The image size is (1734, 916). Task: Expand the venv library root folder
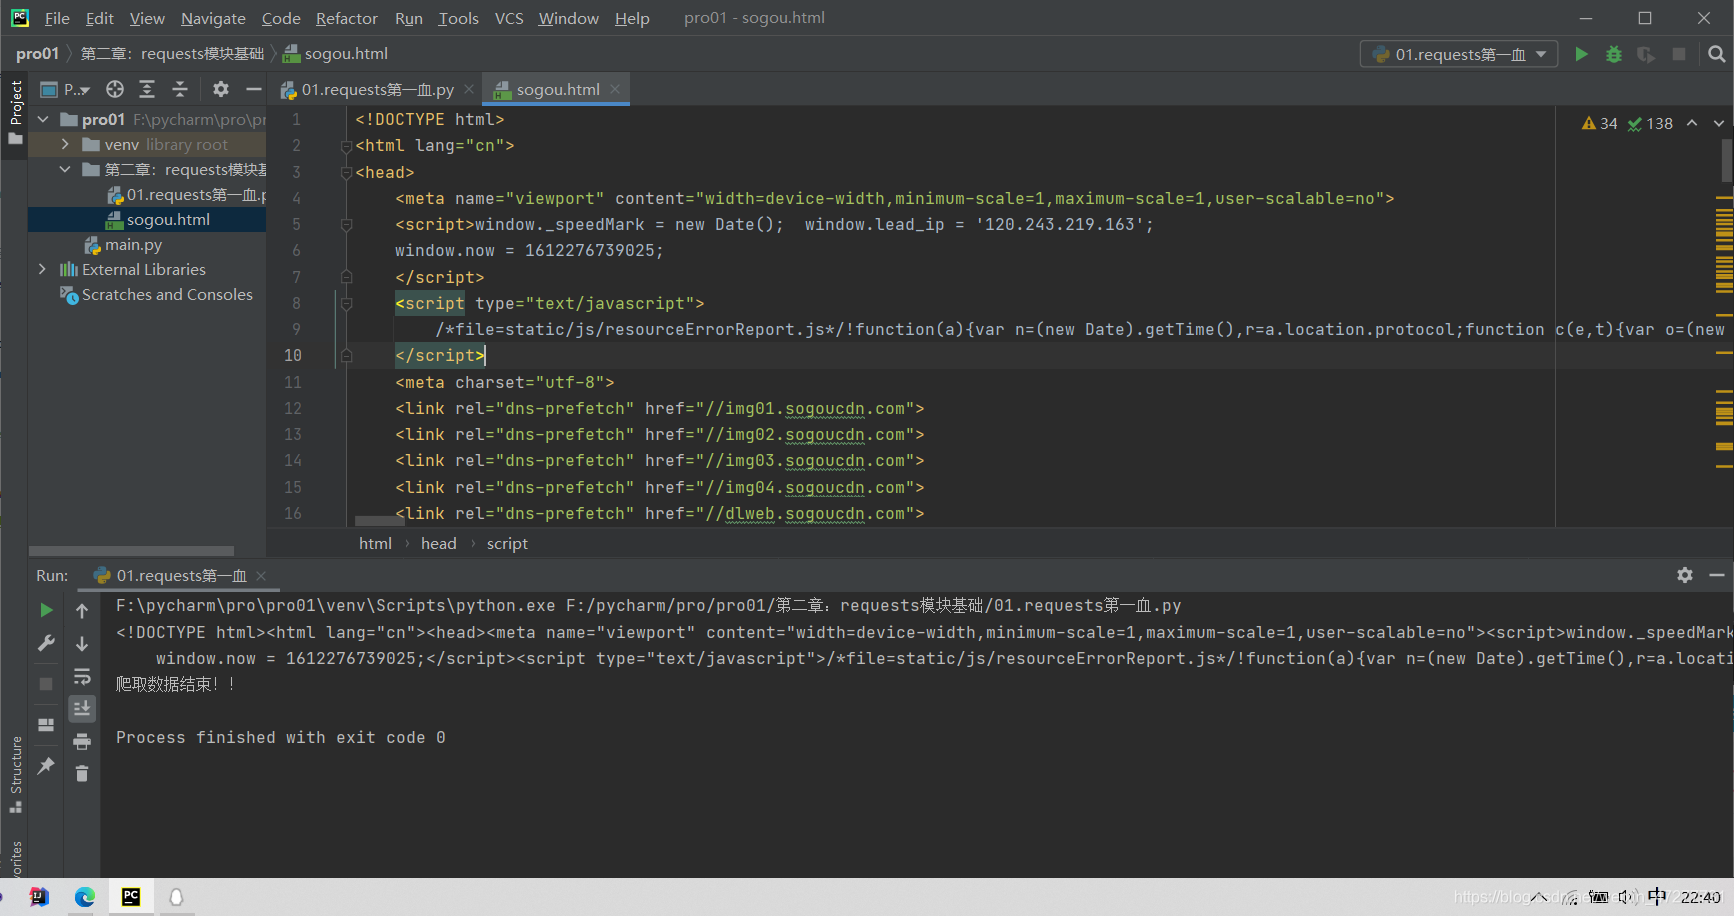click(65, 144)
